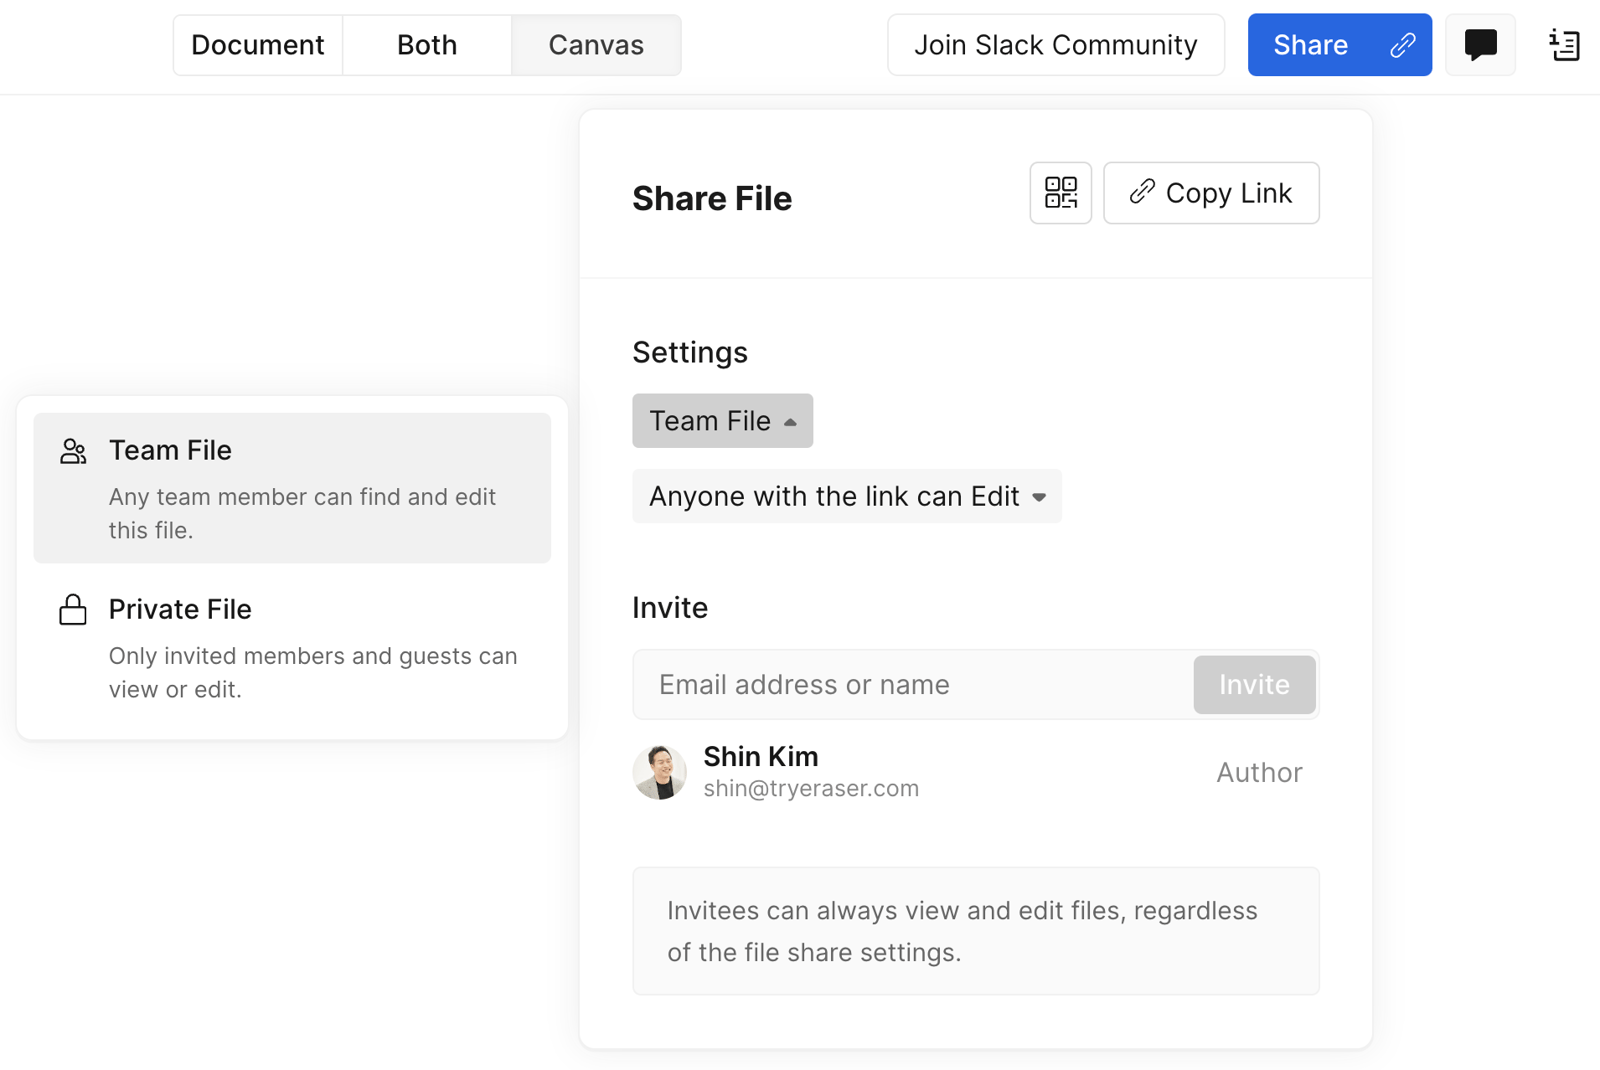Click the gray Invite button
The width and height of the screenshot is (1600, 1070).
pyautogui.click(x=1254, y=685)
